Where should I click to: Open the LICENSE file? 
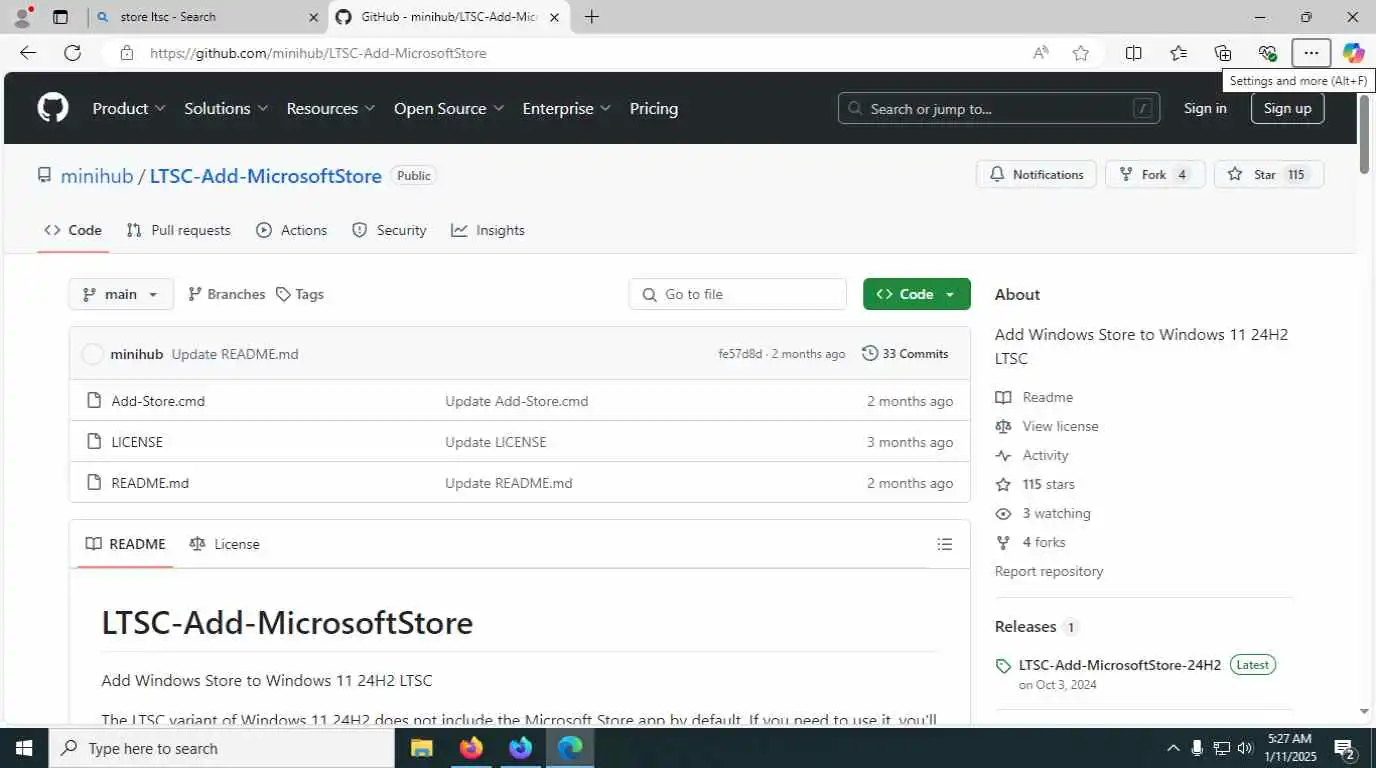(x=137, y=442)
